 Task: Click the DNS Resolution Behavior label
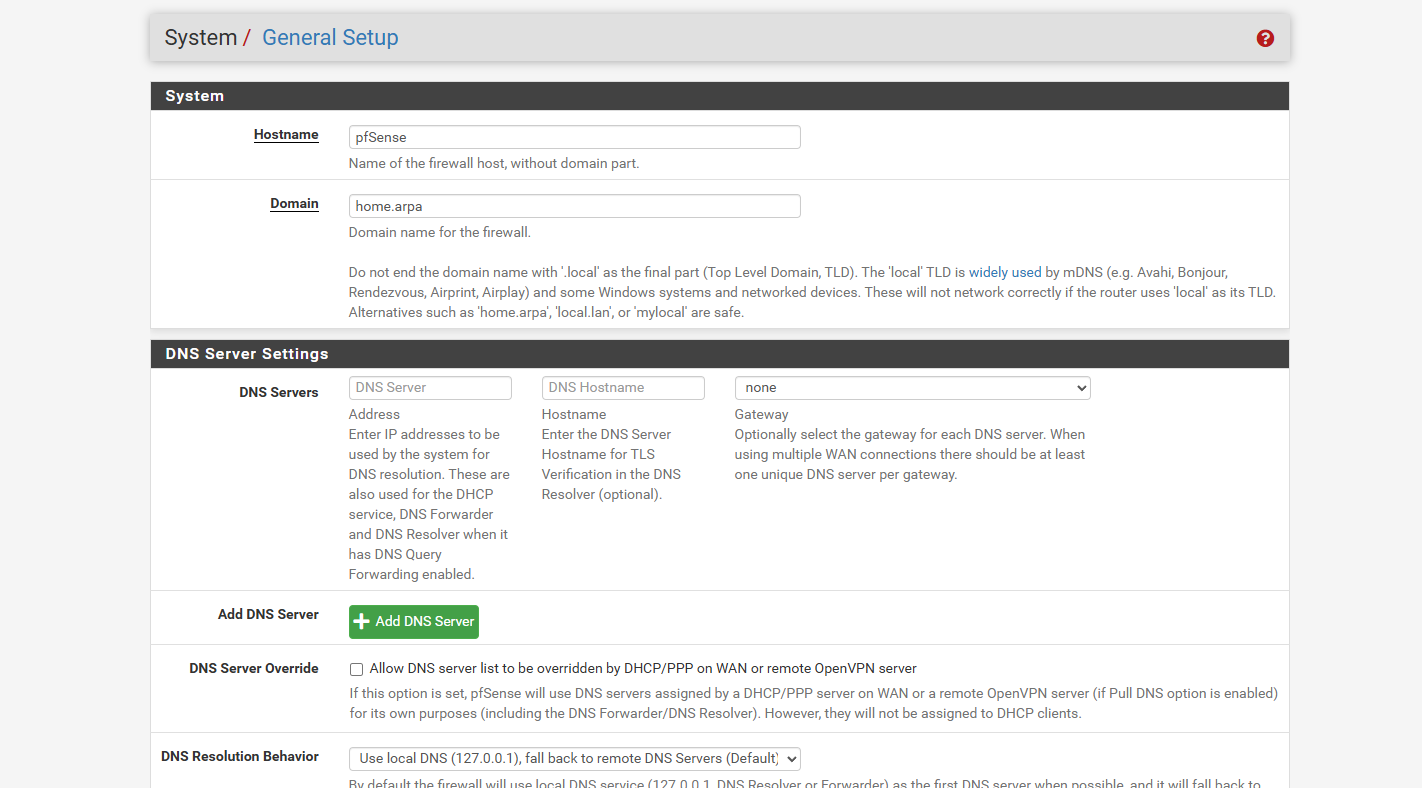coord(240,757)
